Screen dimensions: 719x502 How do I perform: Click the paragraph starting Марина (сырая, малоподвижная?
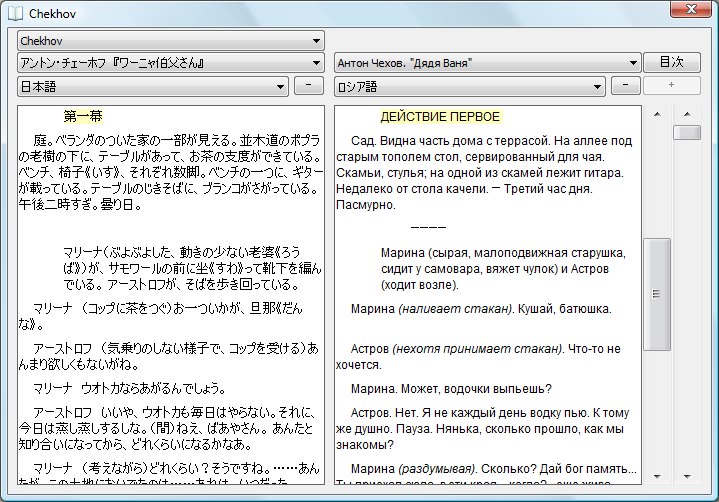click(x=503, y=269)
